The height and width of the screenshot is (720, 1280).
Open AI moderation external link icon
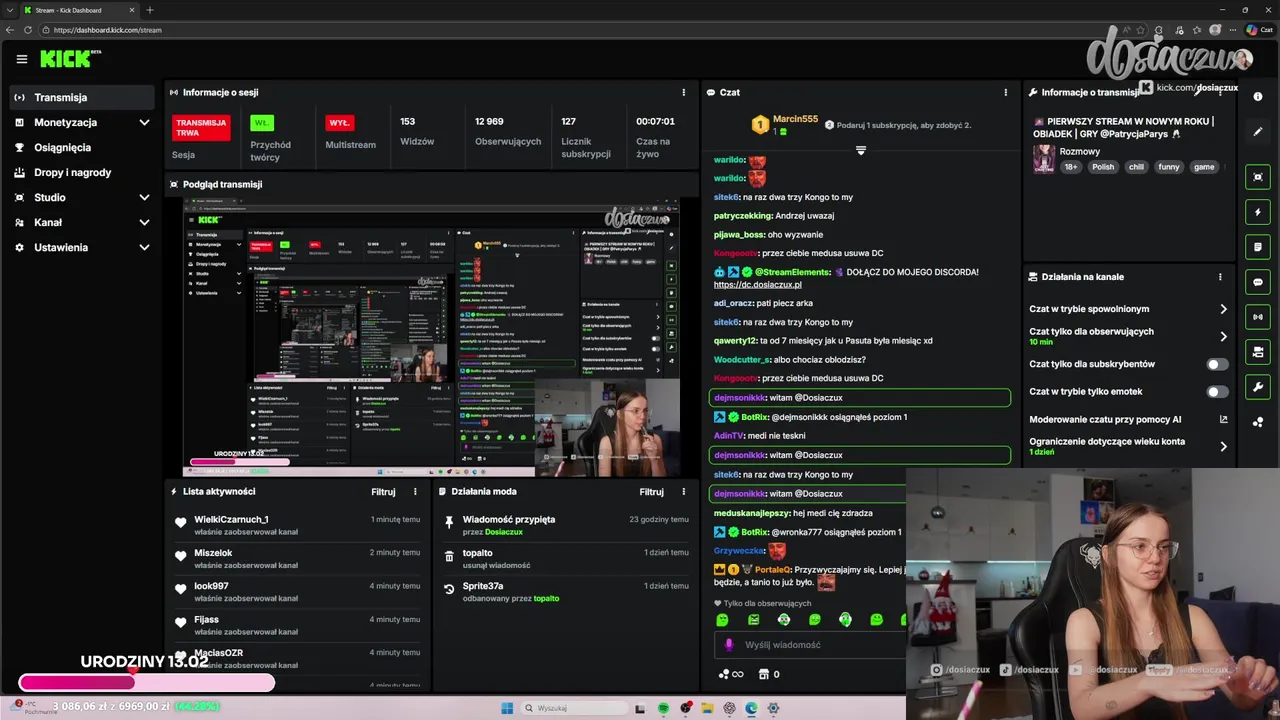tap(1223, 419)
